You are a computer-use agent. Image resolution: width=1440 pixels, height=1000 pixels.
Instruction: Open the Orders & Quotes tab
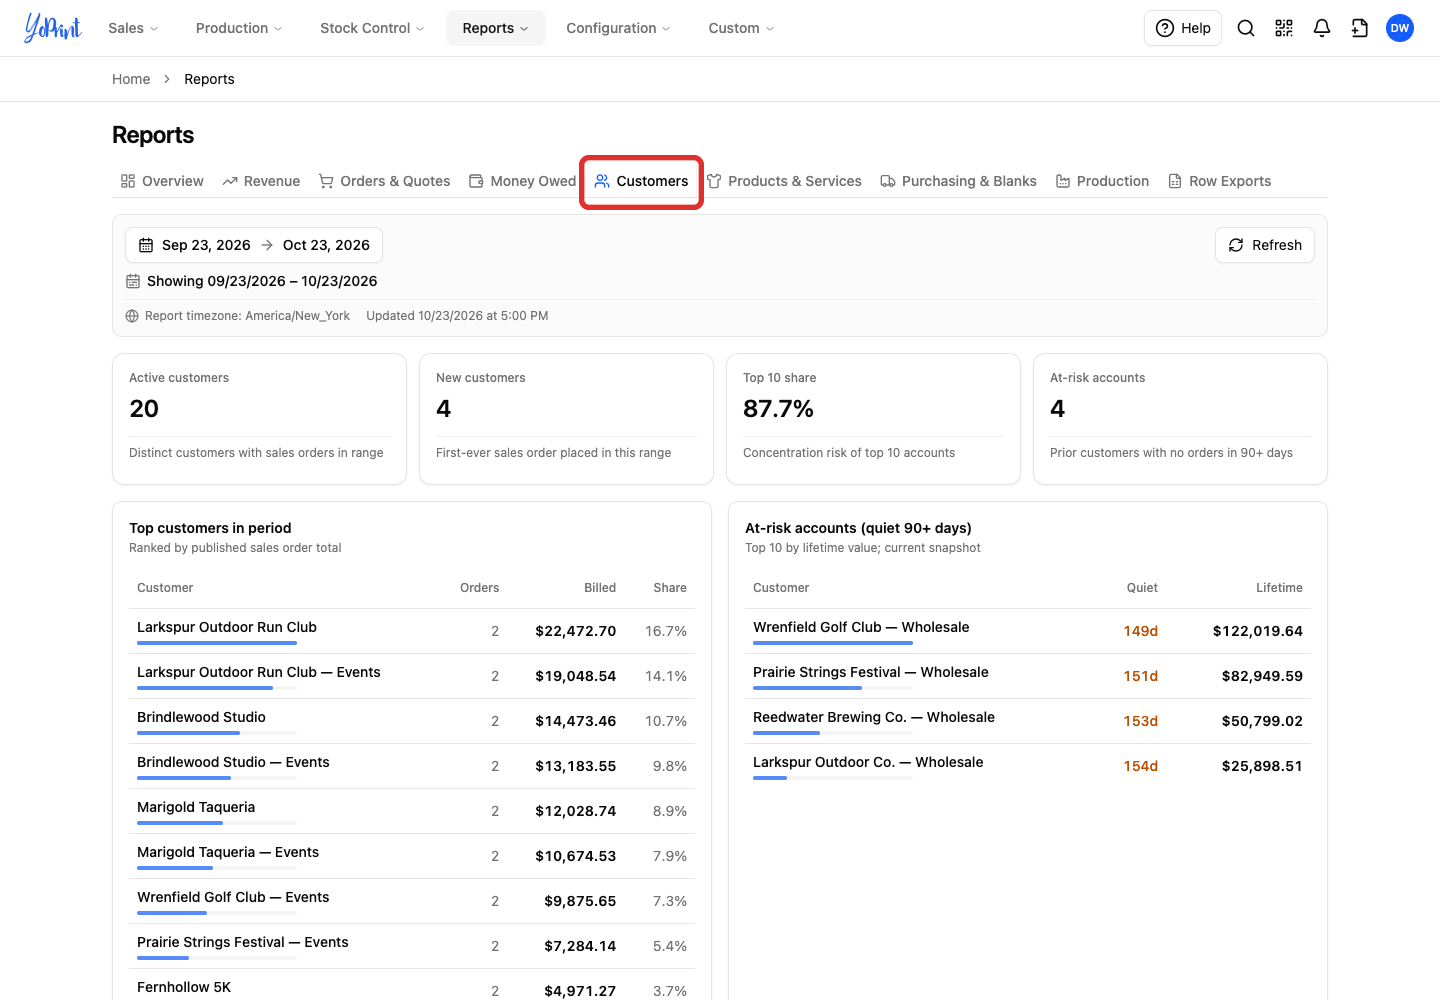point(384,181)
